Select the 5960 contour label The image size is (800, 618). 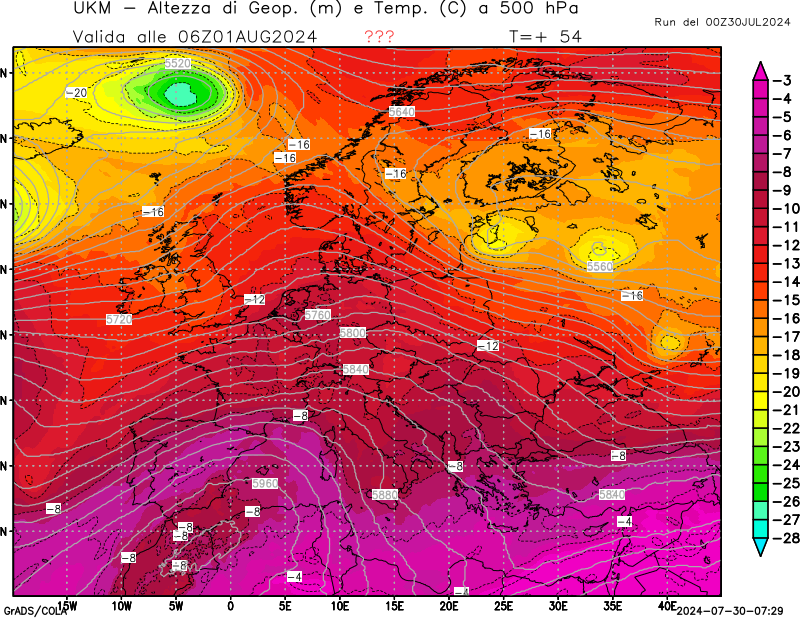265,484
